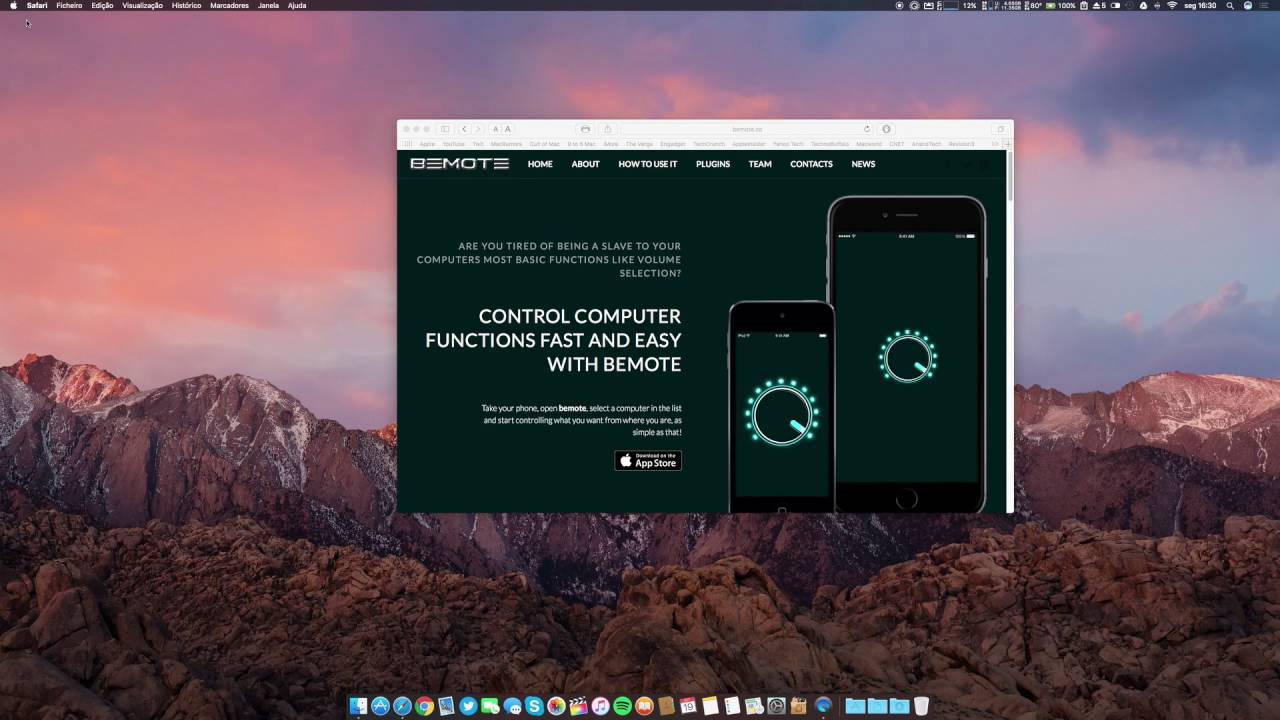Viewport: 1280px width, 720px height.
Task: Click the bemote.co address bar
Action: [x=747, y=129]
